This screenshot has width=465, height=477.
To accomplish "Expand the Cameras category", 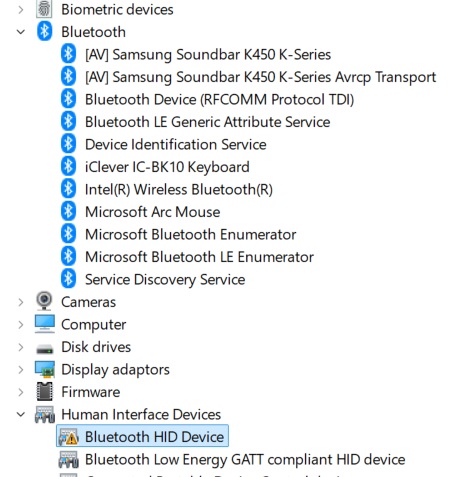I will click(x=21, y=302).
